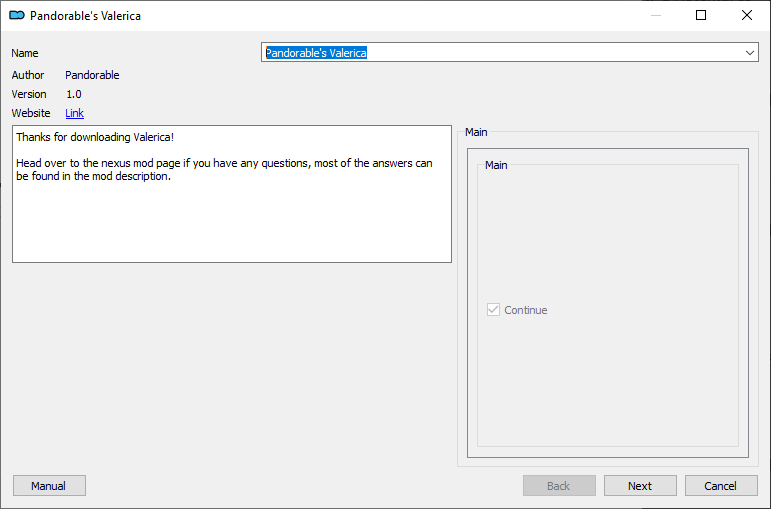Toggle the Continue checkbox
Screen dimensions: 771x509
pos(493,310)
